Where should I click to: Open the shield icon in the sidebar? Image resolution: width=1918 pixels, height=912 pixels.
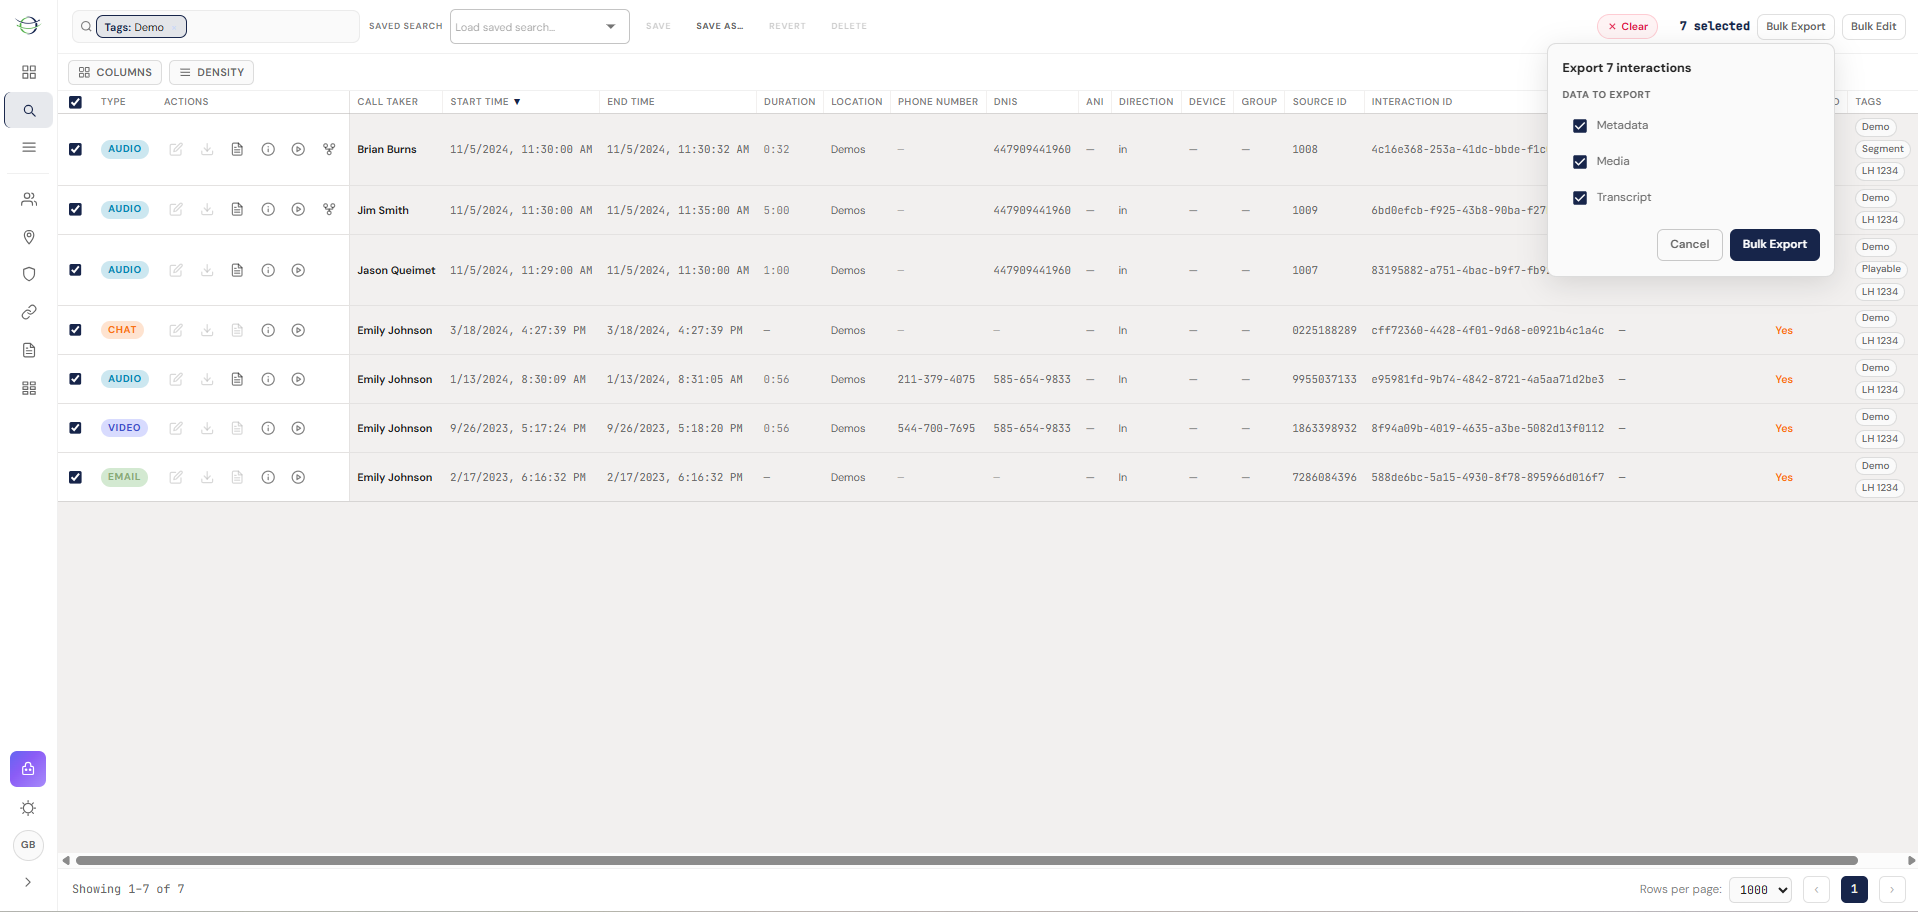click(x=29, y=274)
